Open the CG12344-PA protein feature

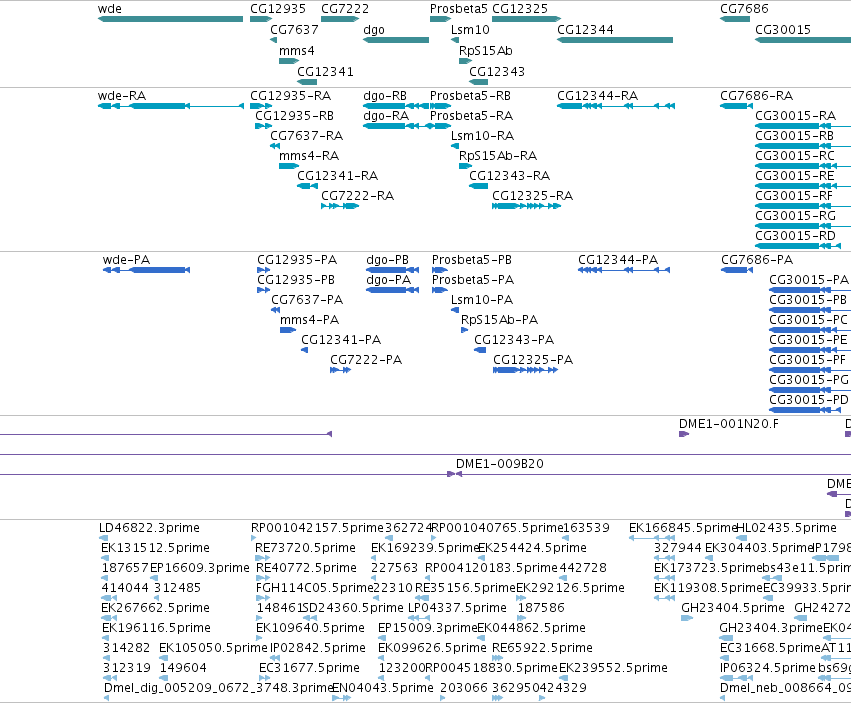coord(624,270)
